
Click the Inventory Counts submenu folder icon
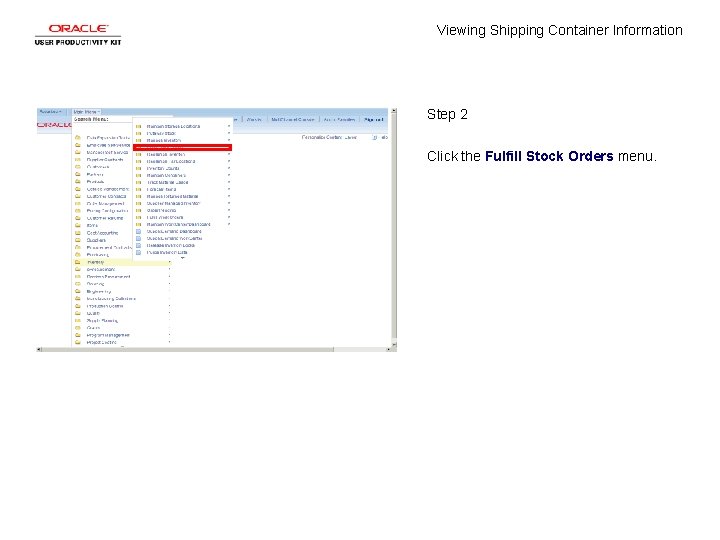pyautogui.click(x=138, y=168)
